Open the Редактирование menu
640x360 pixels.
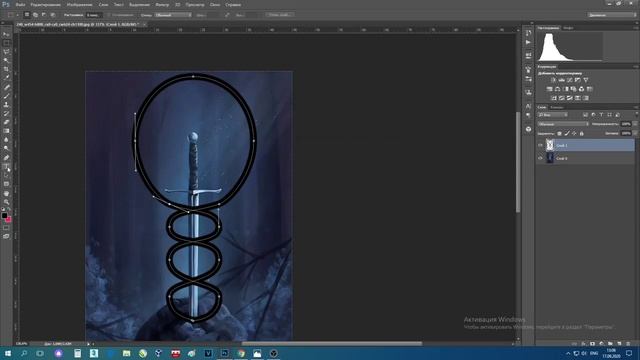46,5
